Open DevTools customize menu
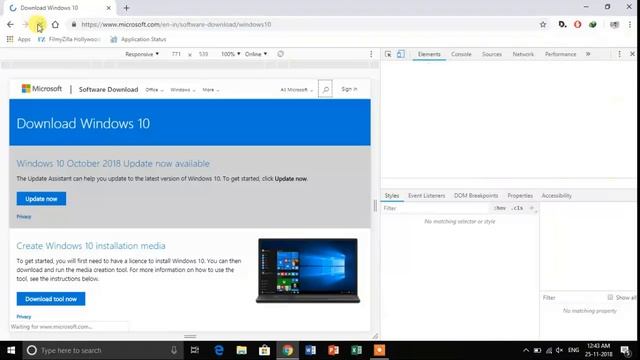This screenshot has height=360, width=640. [619, 54]
